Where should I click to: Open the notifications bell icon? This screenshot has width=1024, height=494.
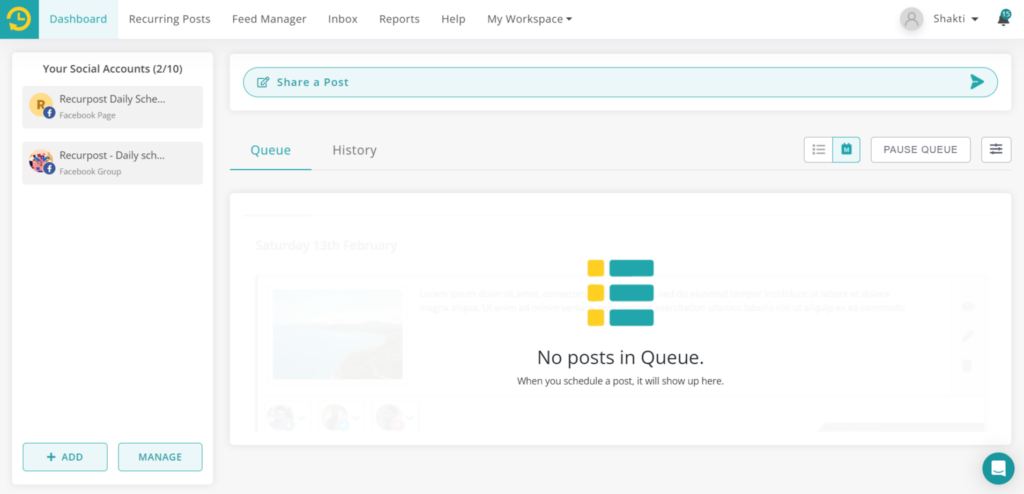(x=1004, y=18)
